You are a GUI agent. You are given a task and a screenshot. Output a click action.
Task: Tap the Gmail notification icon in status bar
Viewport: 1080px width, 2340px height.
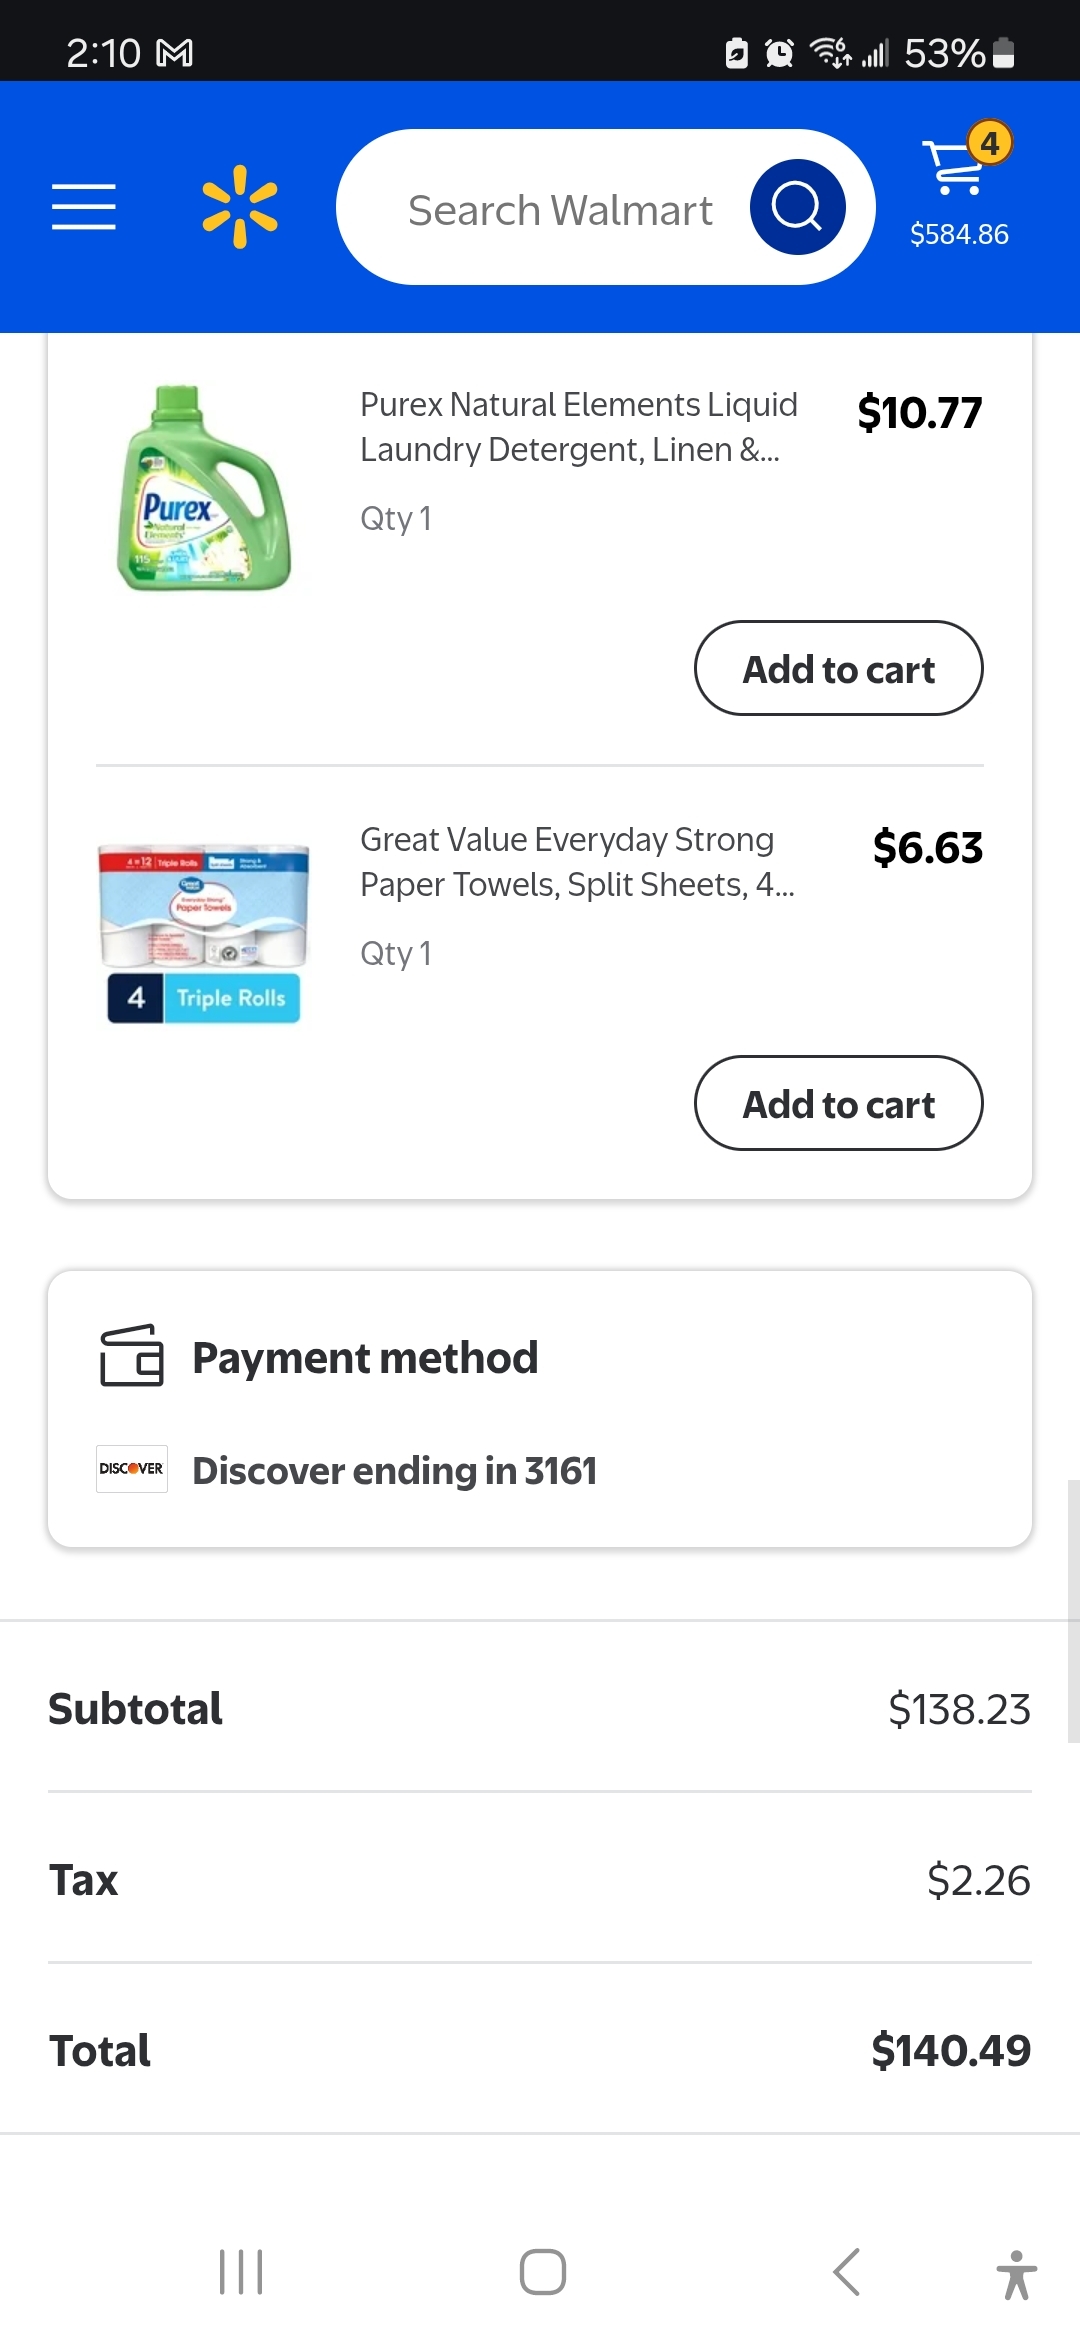point(175,53)
